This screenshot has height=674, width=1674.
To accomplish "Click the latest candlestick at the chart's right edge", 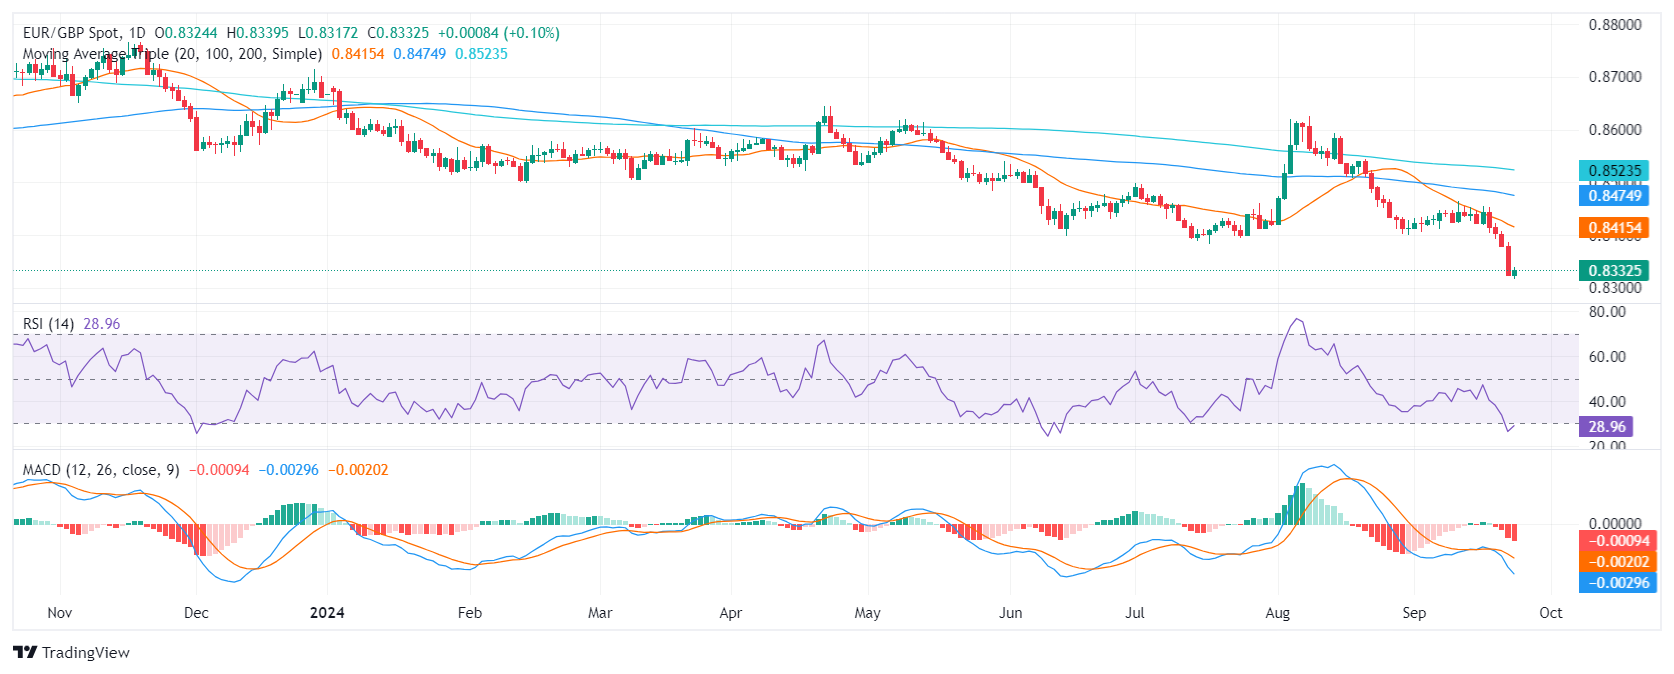I will pyautogui.click(x=1515, y=272).
